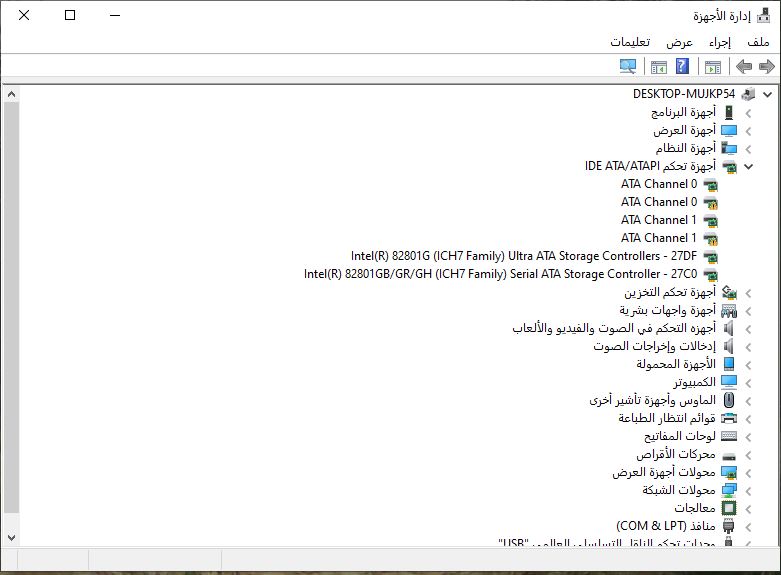This screenshot has width=781, height=575.
Task: Open the ملف menu
Action: [758, 42]
